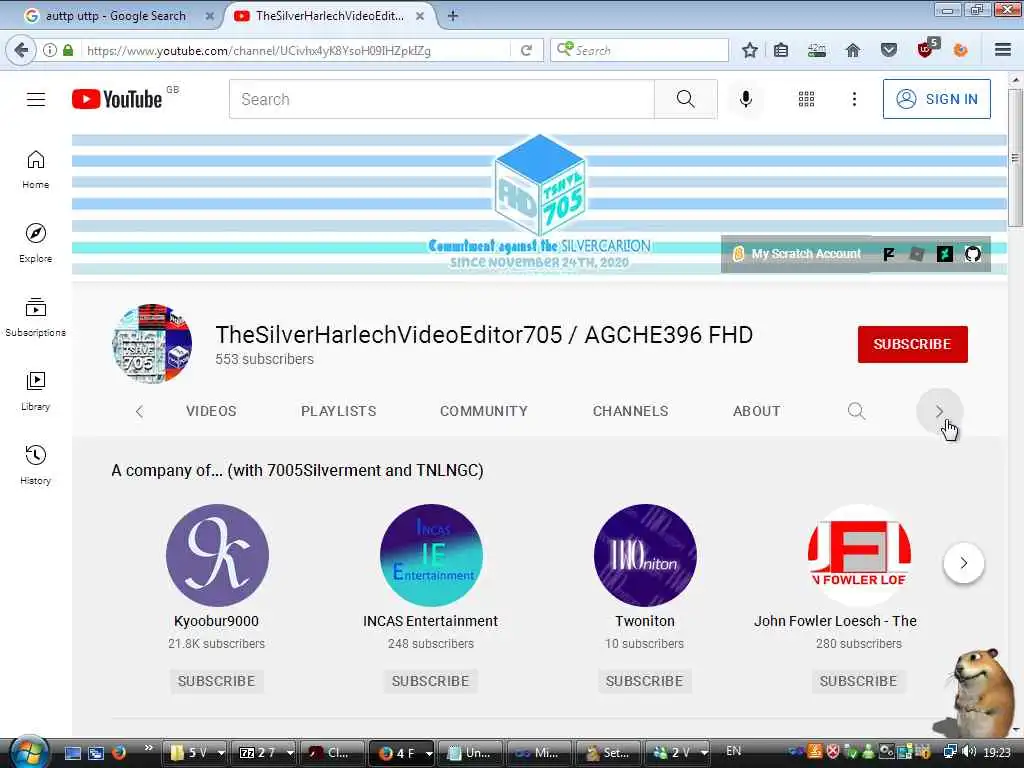Expand the Firefox 4 F taskbar group dropdown
This screenshot has height=768, width=1024.
(x=428, y=753)
